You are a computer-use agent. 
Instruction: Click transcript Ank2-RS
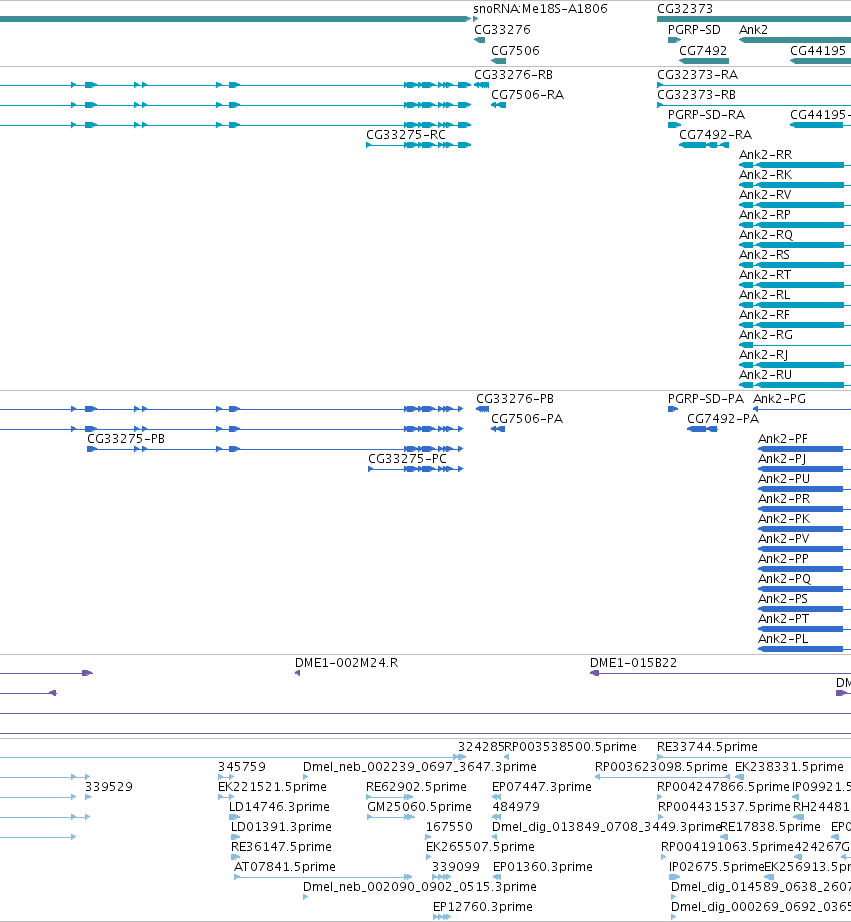click(x=765, y=255)
